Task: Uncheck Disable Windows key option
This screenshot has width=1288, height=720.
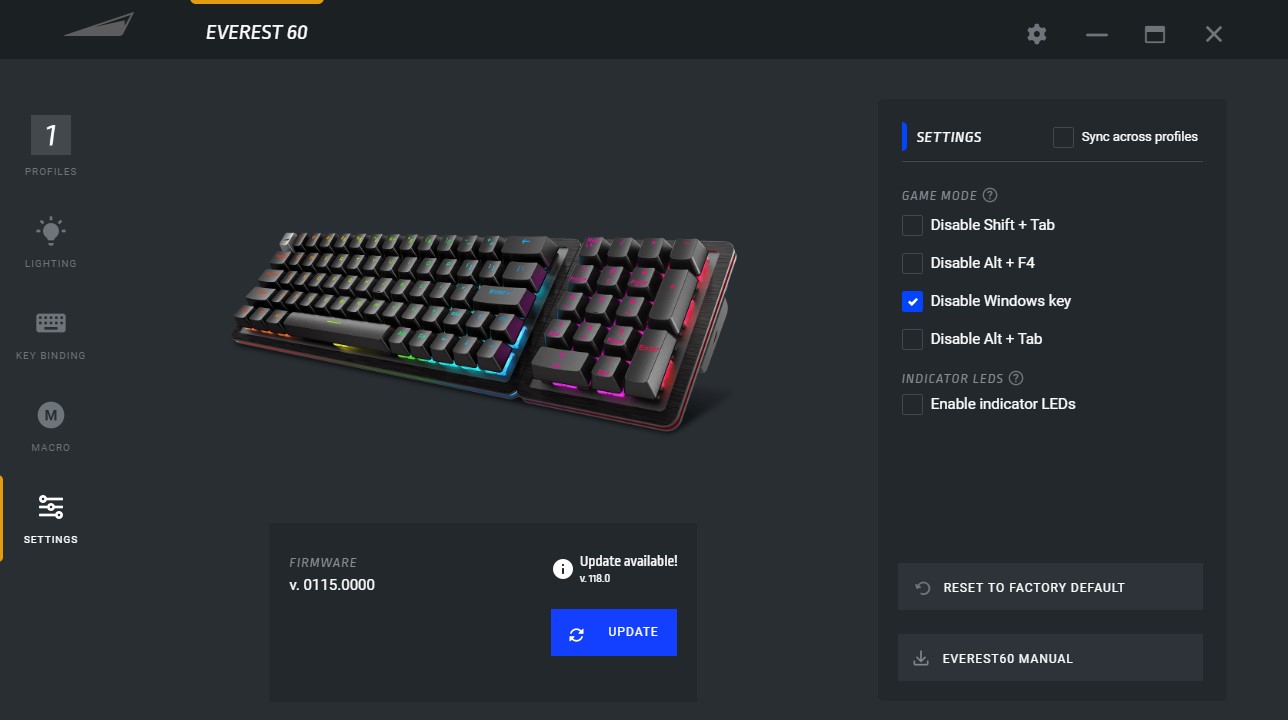Action: click(x=912, y=301)
